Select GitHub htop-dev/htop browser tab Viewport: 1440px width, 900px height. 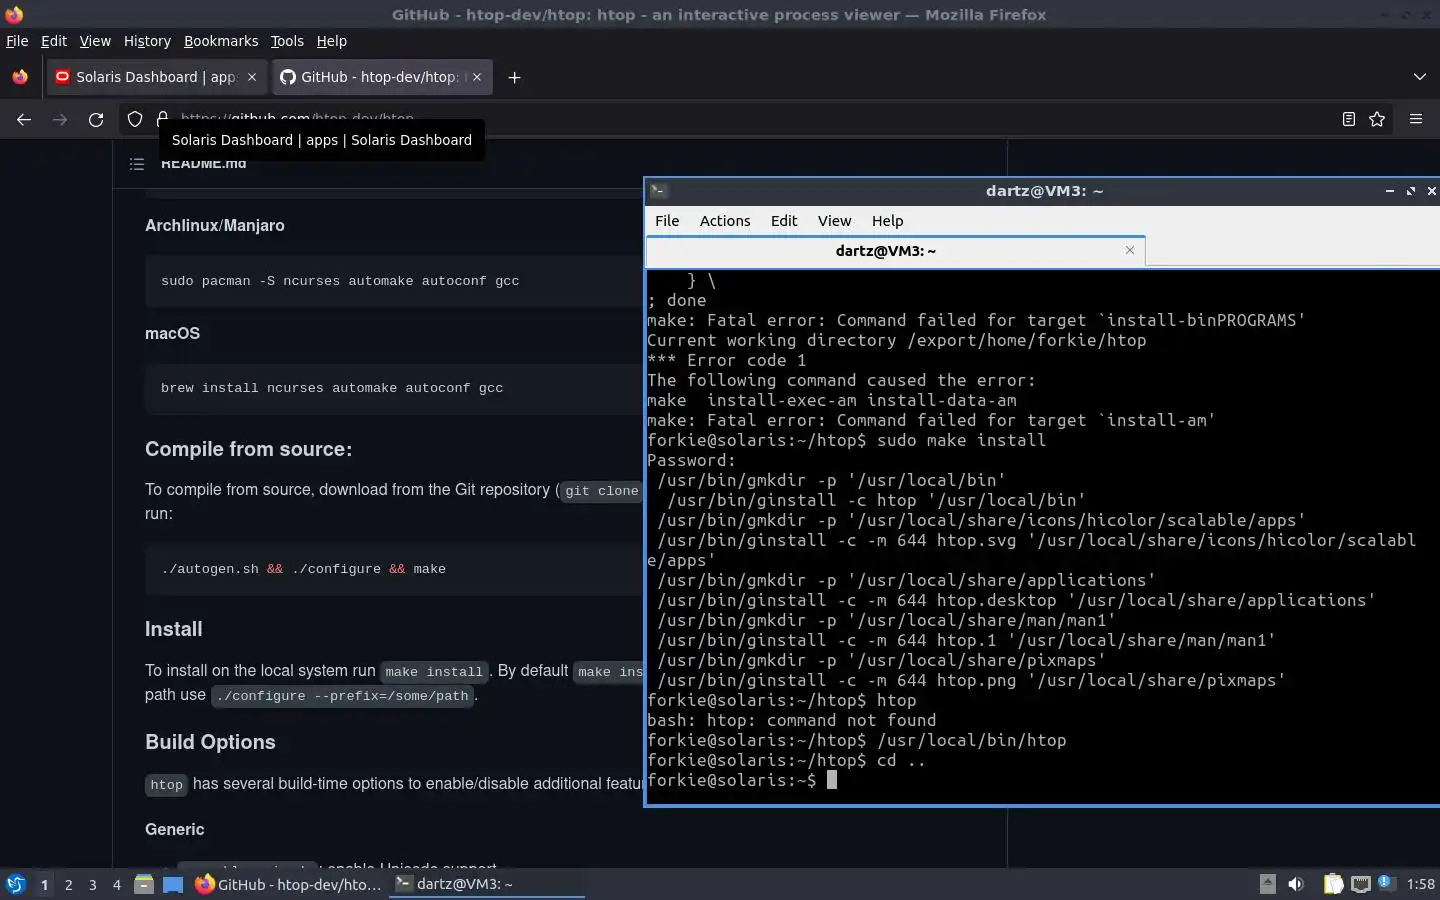tap(381, 77)
